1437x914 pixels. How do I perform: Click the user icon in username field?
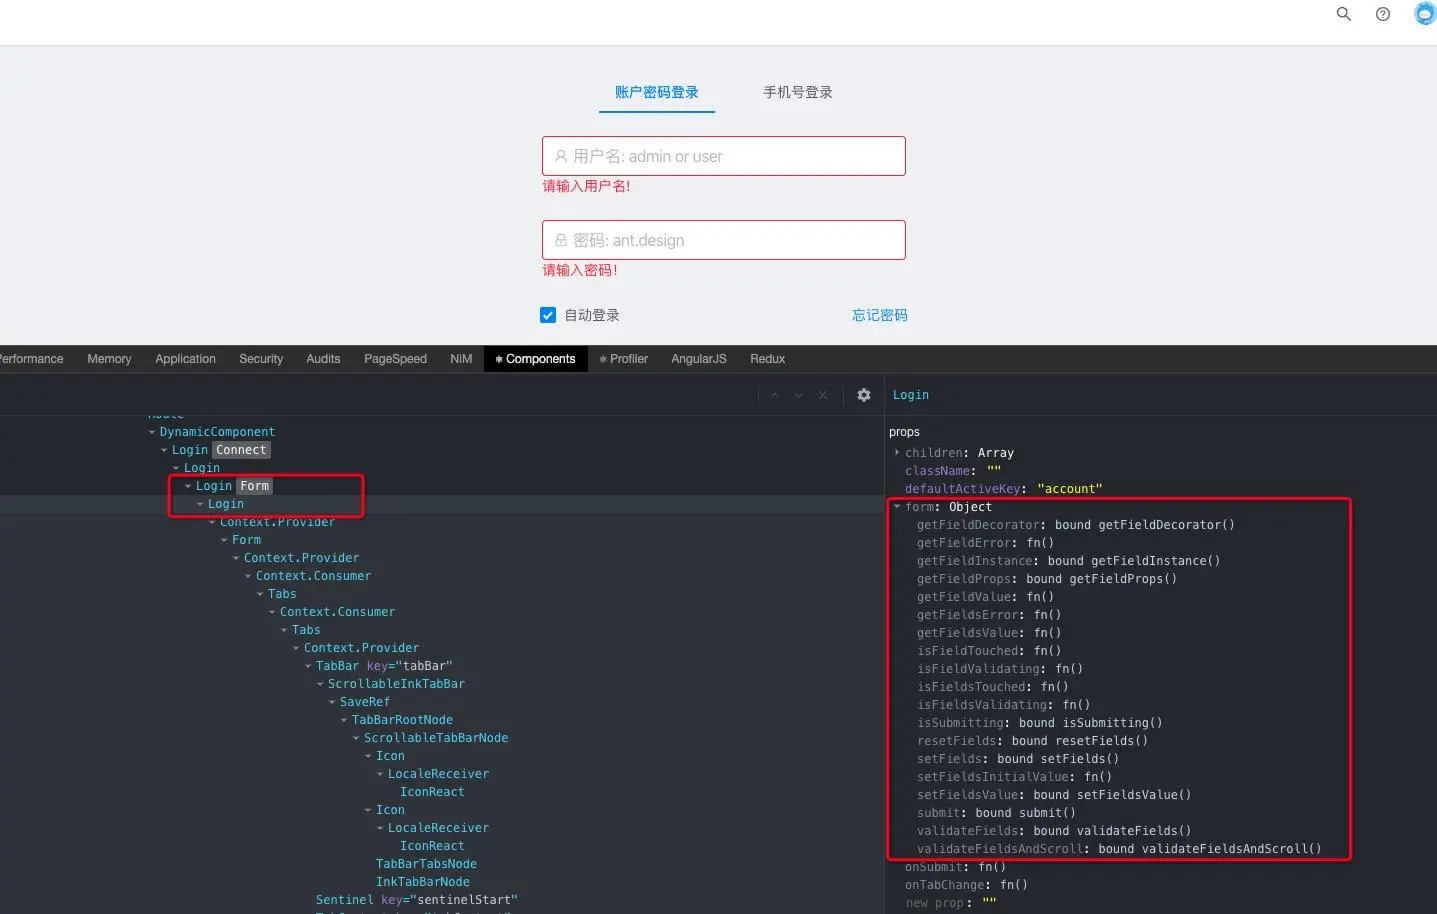pyautogui.click(x=561, y=156)
